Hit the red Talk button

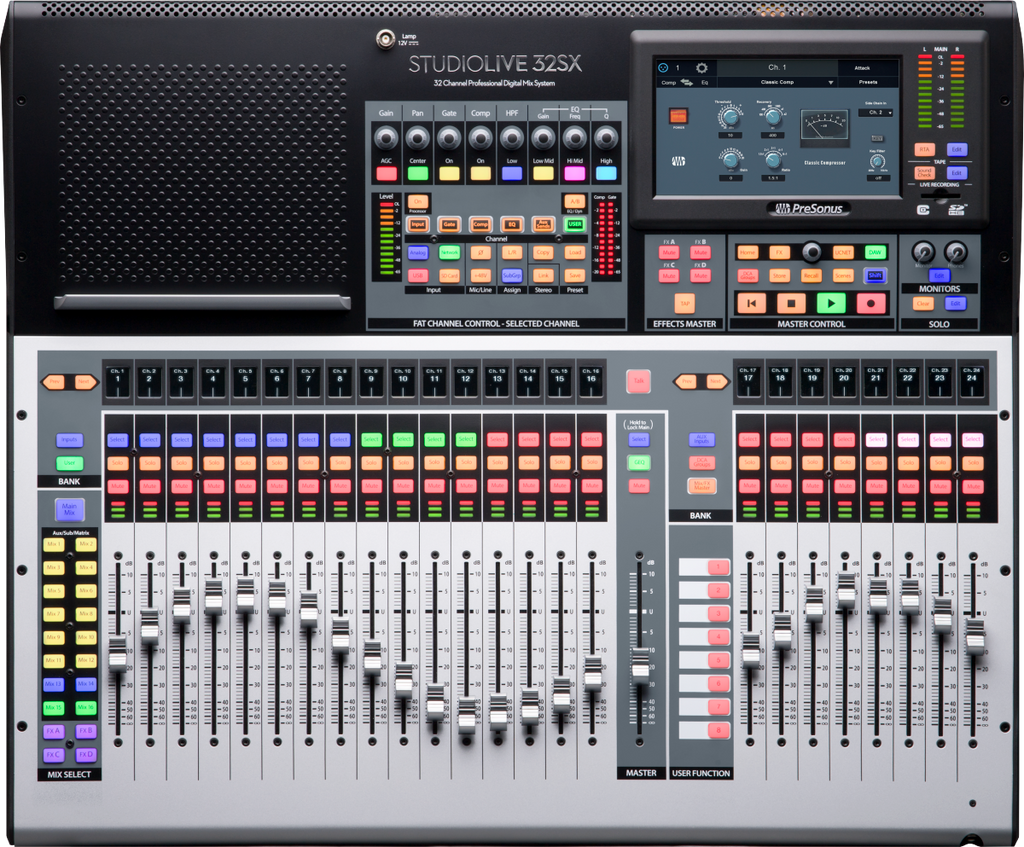pos(638,381)
